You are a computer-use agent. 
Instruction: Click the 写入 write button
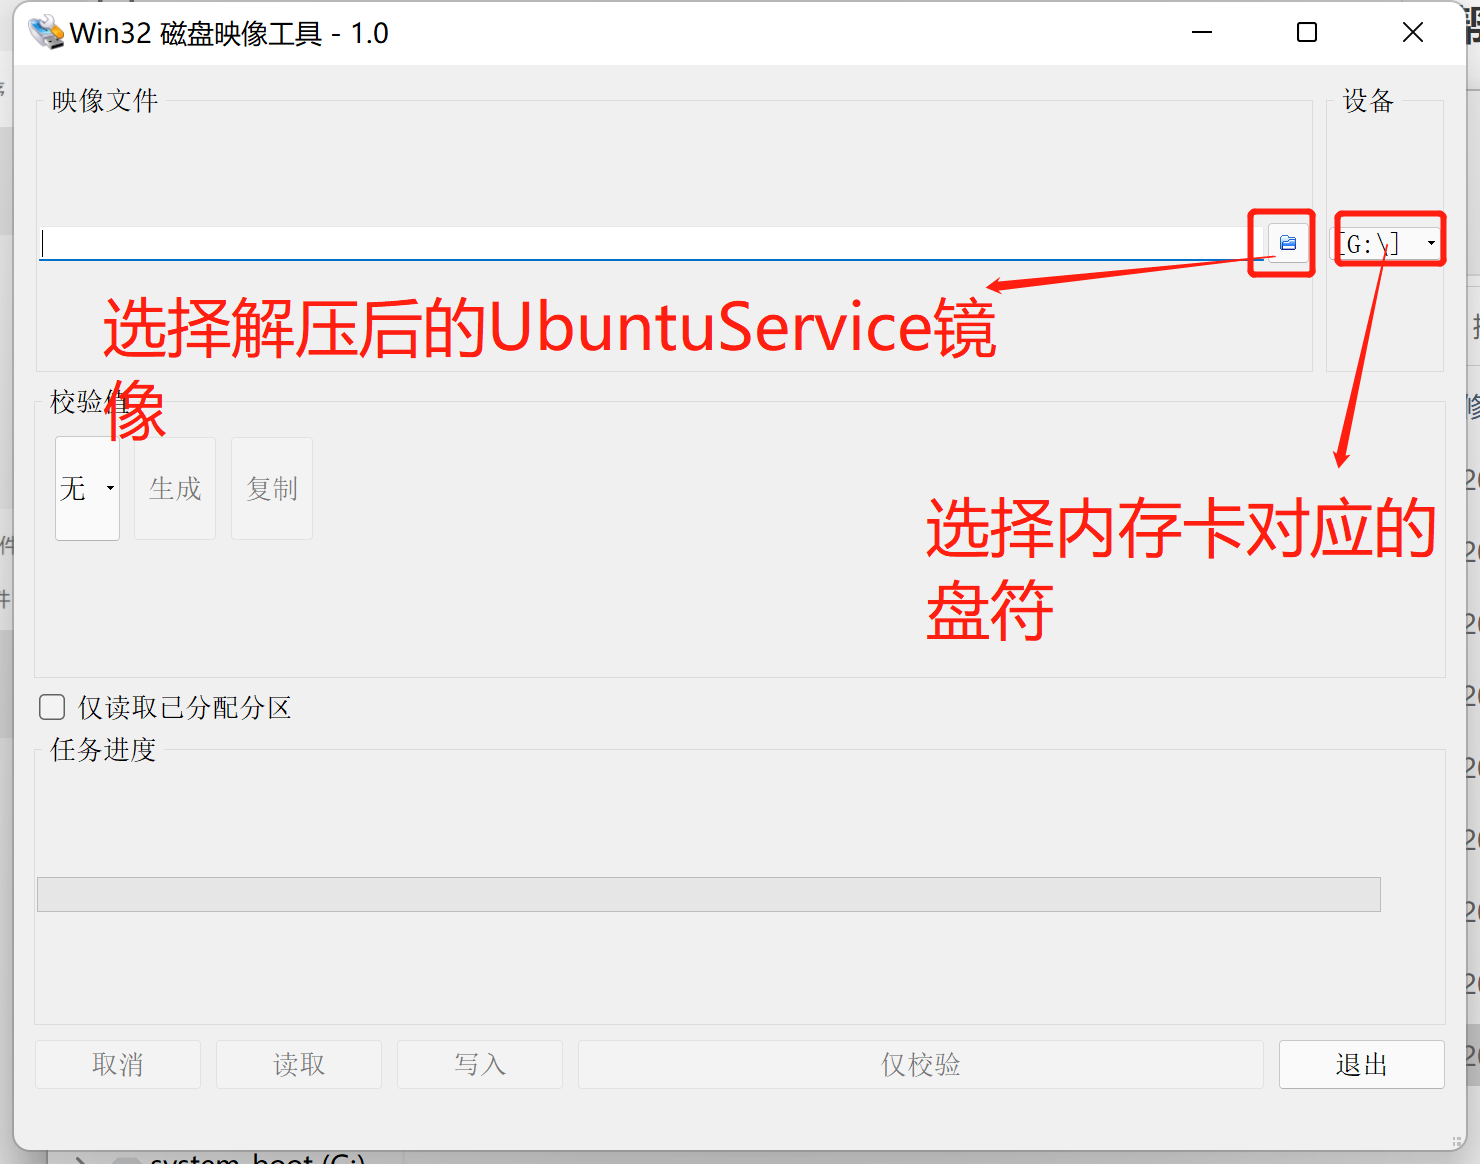tap(479, 1064)
